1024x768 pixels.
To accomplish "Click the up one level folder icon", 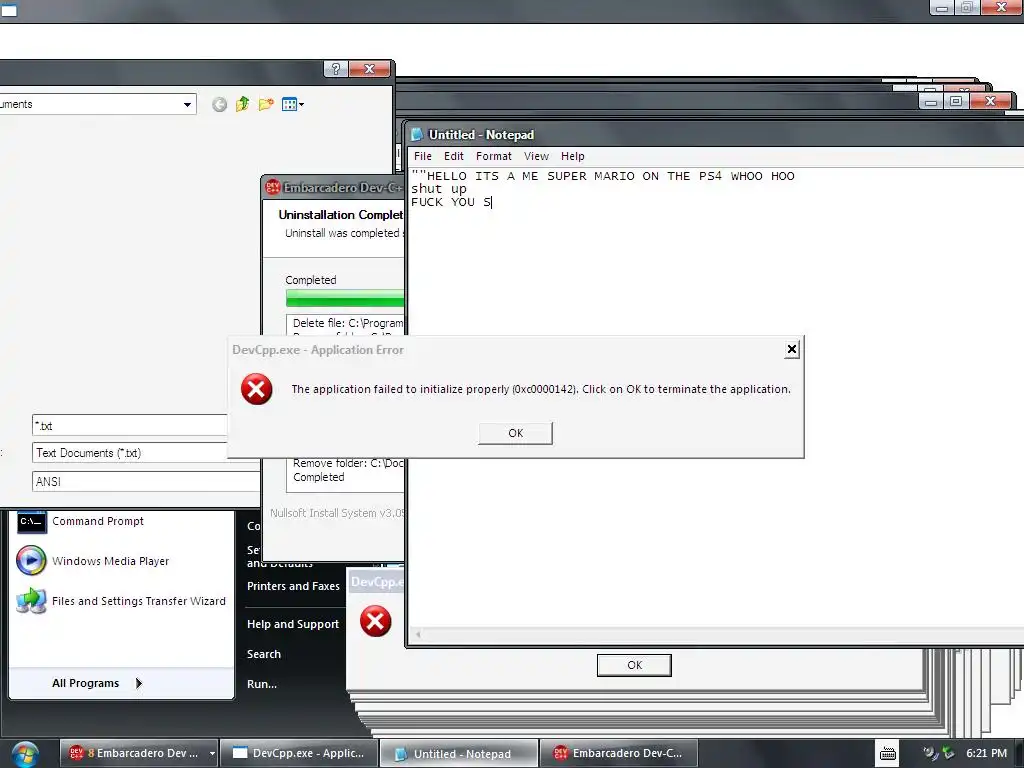I will coord(242,104).
